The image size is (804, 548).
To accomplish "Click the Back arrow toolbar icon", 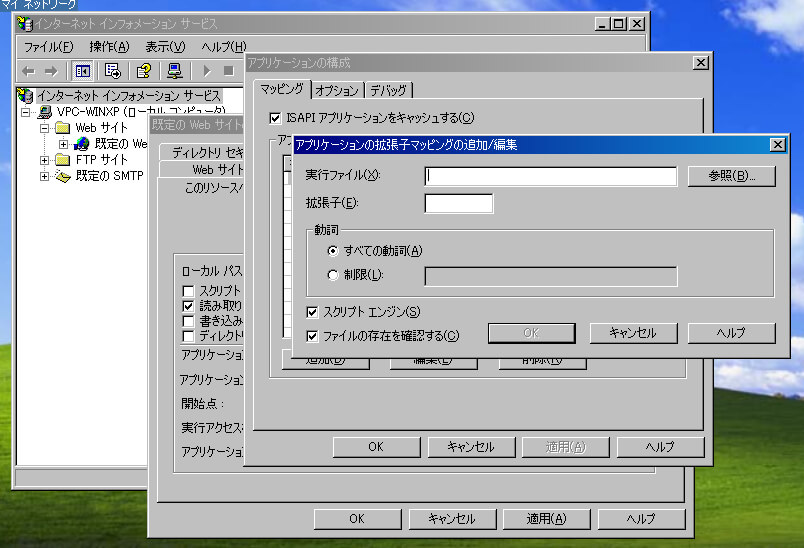I will (28, 71).
